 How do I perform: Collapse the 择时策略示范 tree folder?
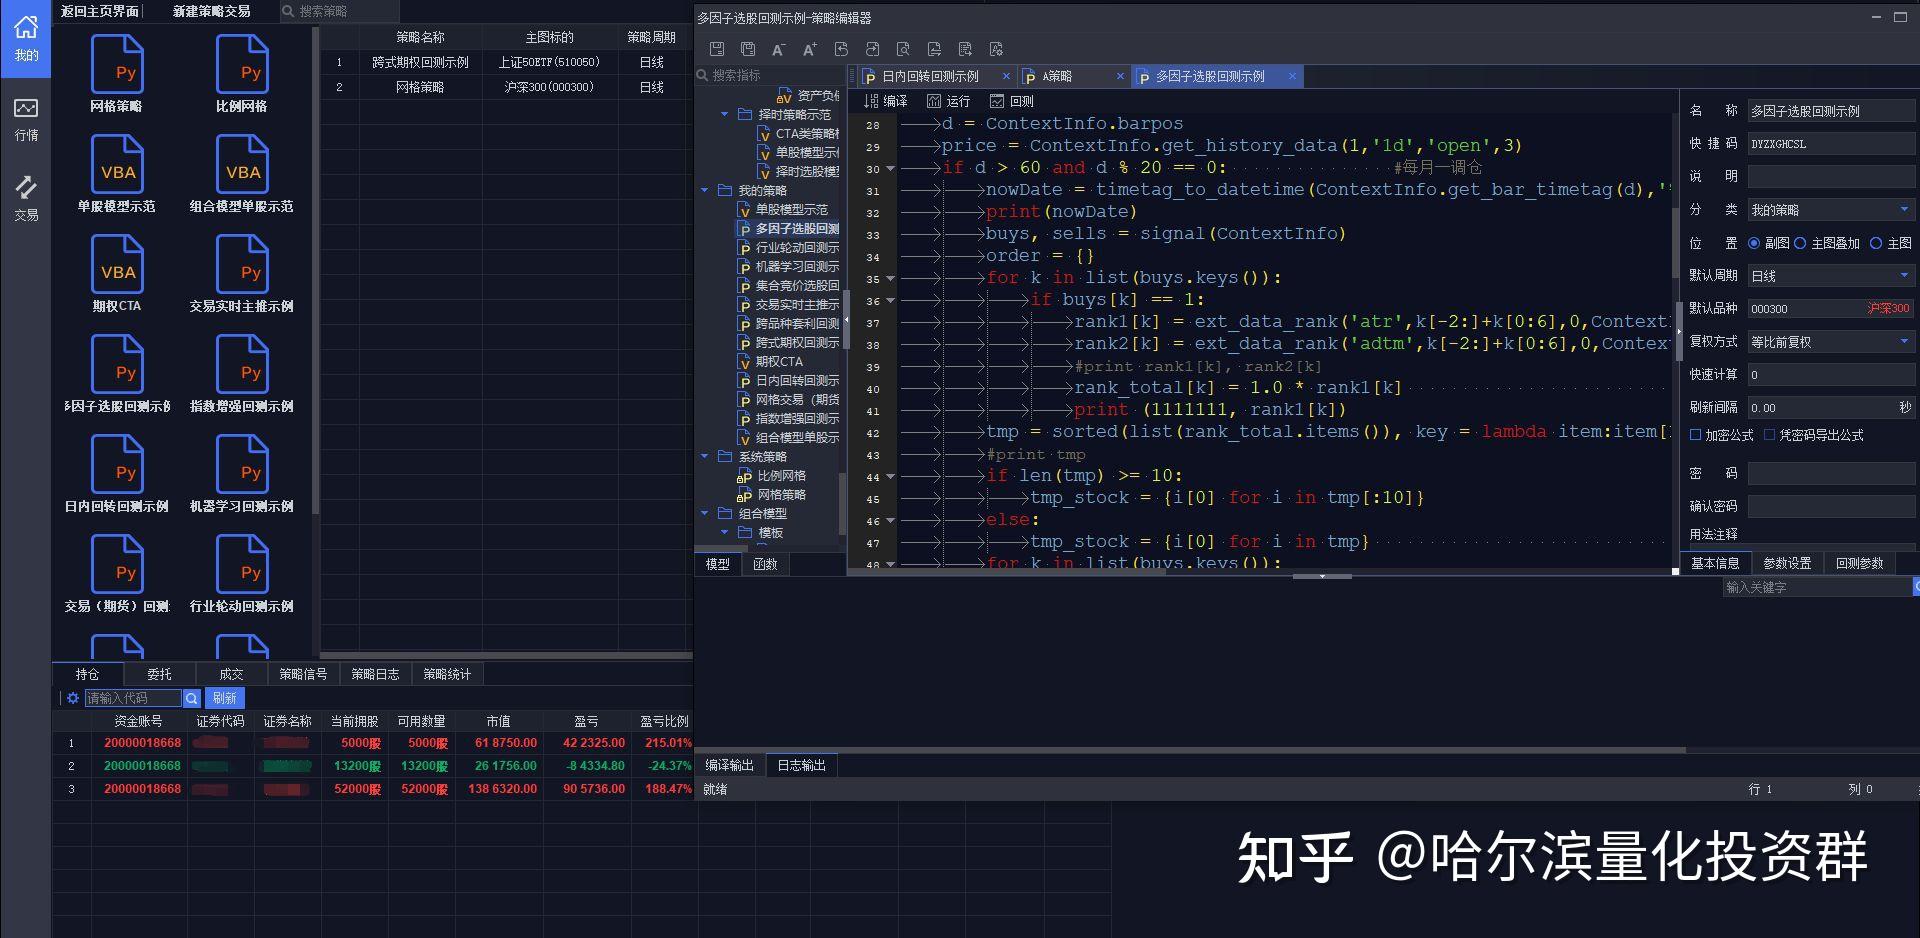point(724,114)
